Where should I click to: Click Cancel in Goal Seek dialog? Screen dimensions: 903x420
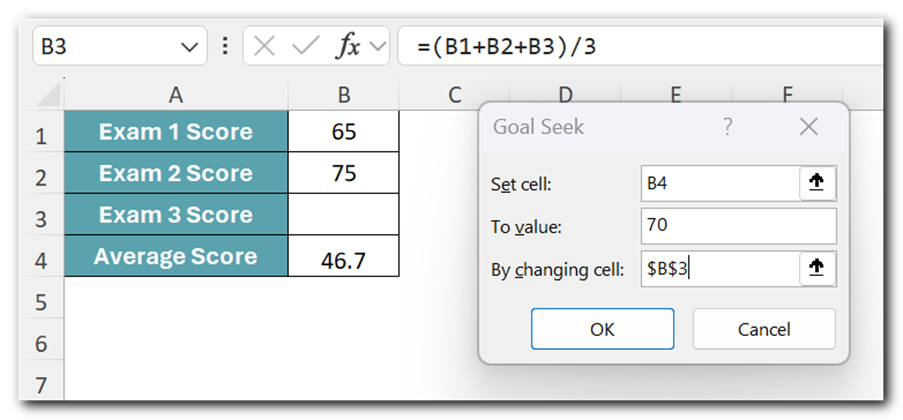pyautogui.click(x=764, y=329)
